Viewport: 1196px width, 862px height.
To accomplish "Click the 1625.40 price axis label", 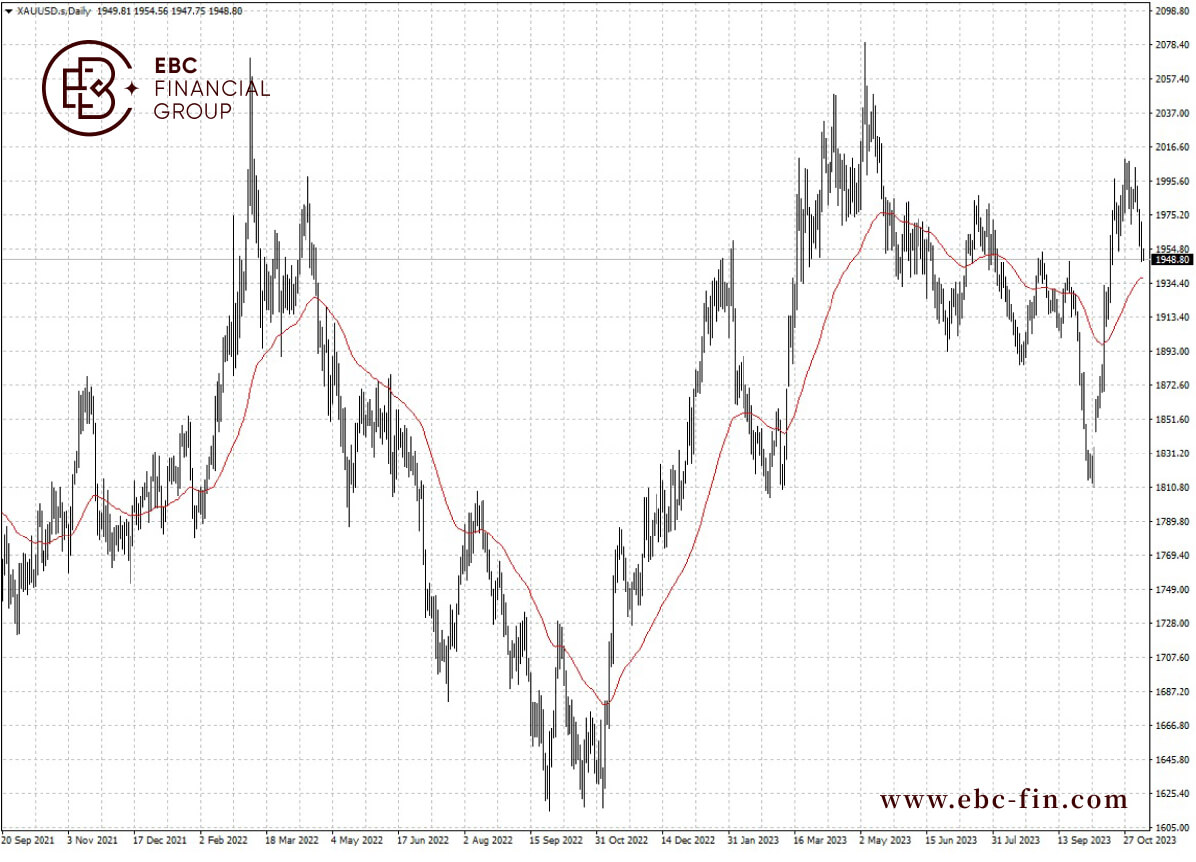I will (x=1172, y=793).
